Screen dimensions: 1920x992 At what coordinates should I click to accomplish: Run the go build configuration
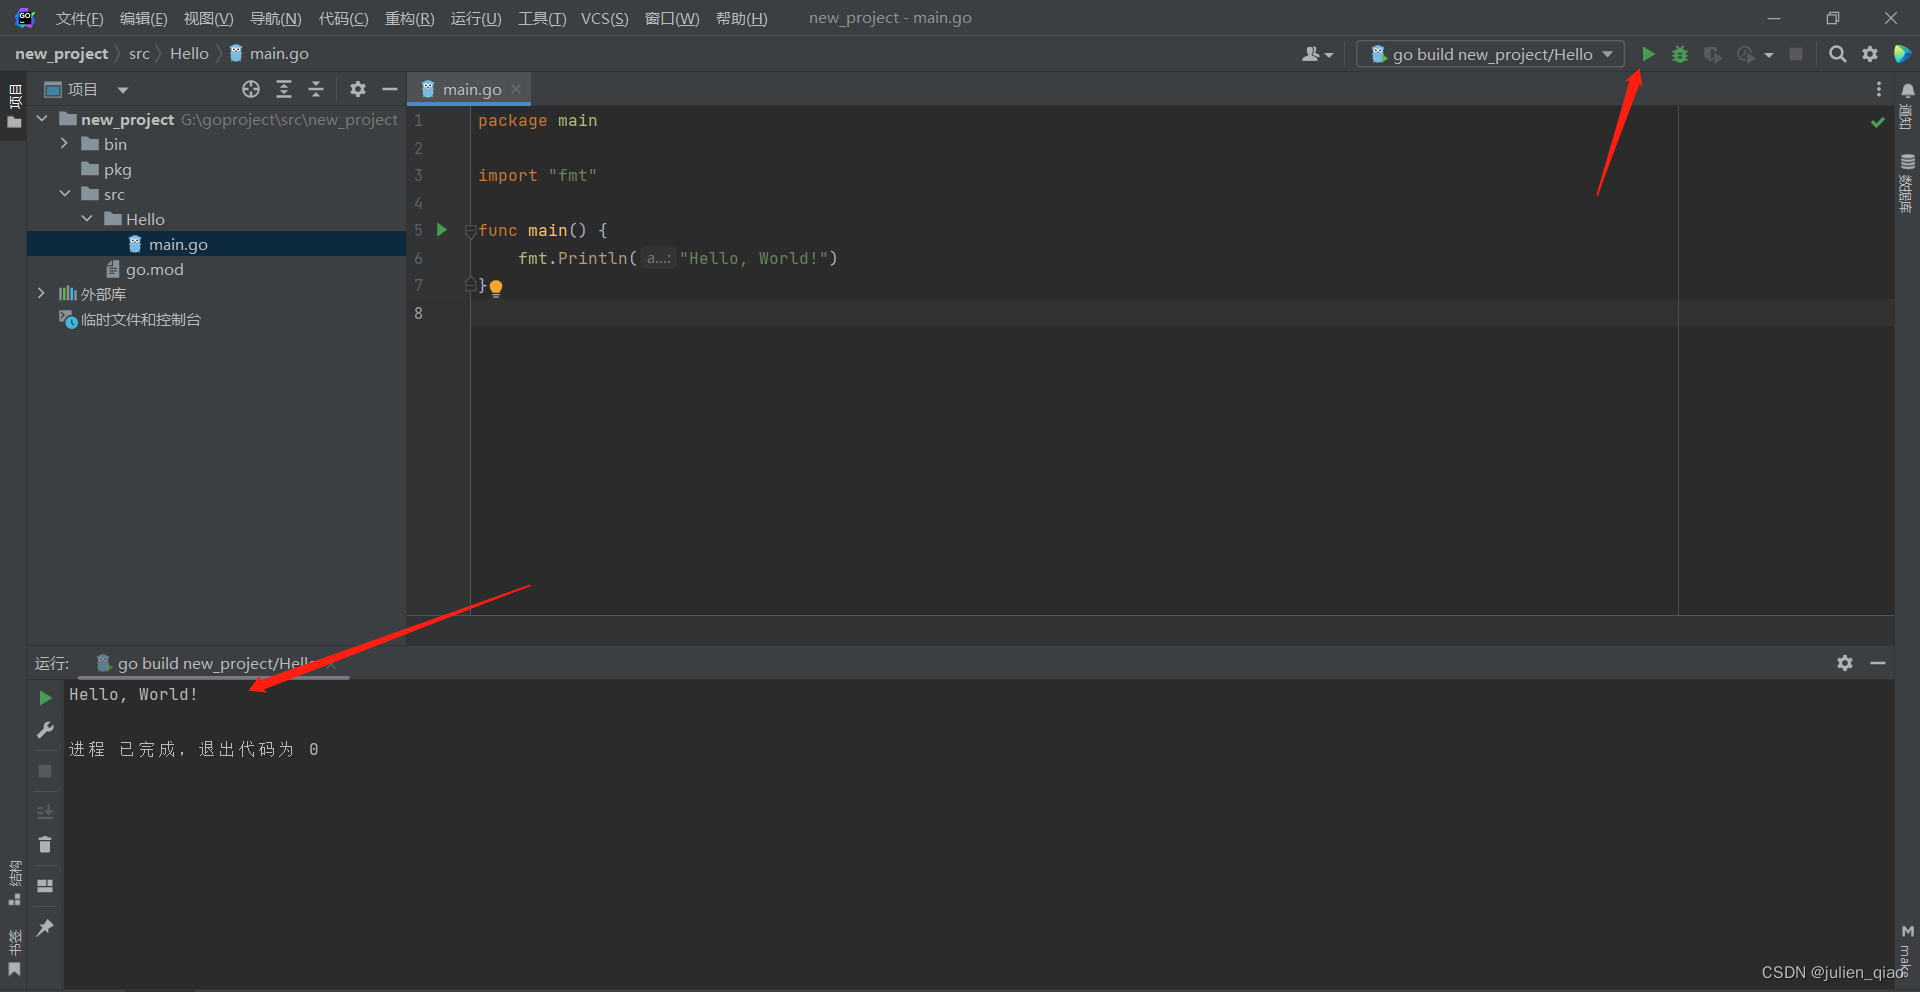point(1648,54)
